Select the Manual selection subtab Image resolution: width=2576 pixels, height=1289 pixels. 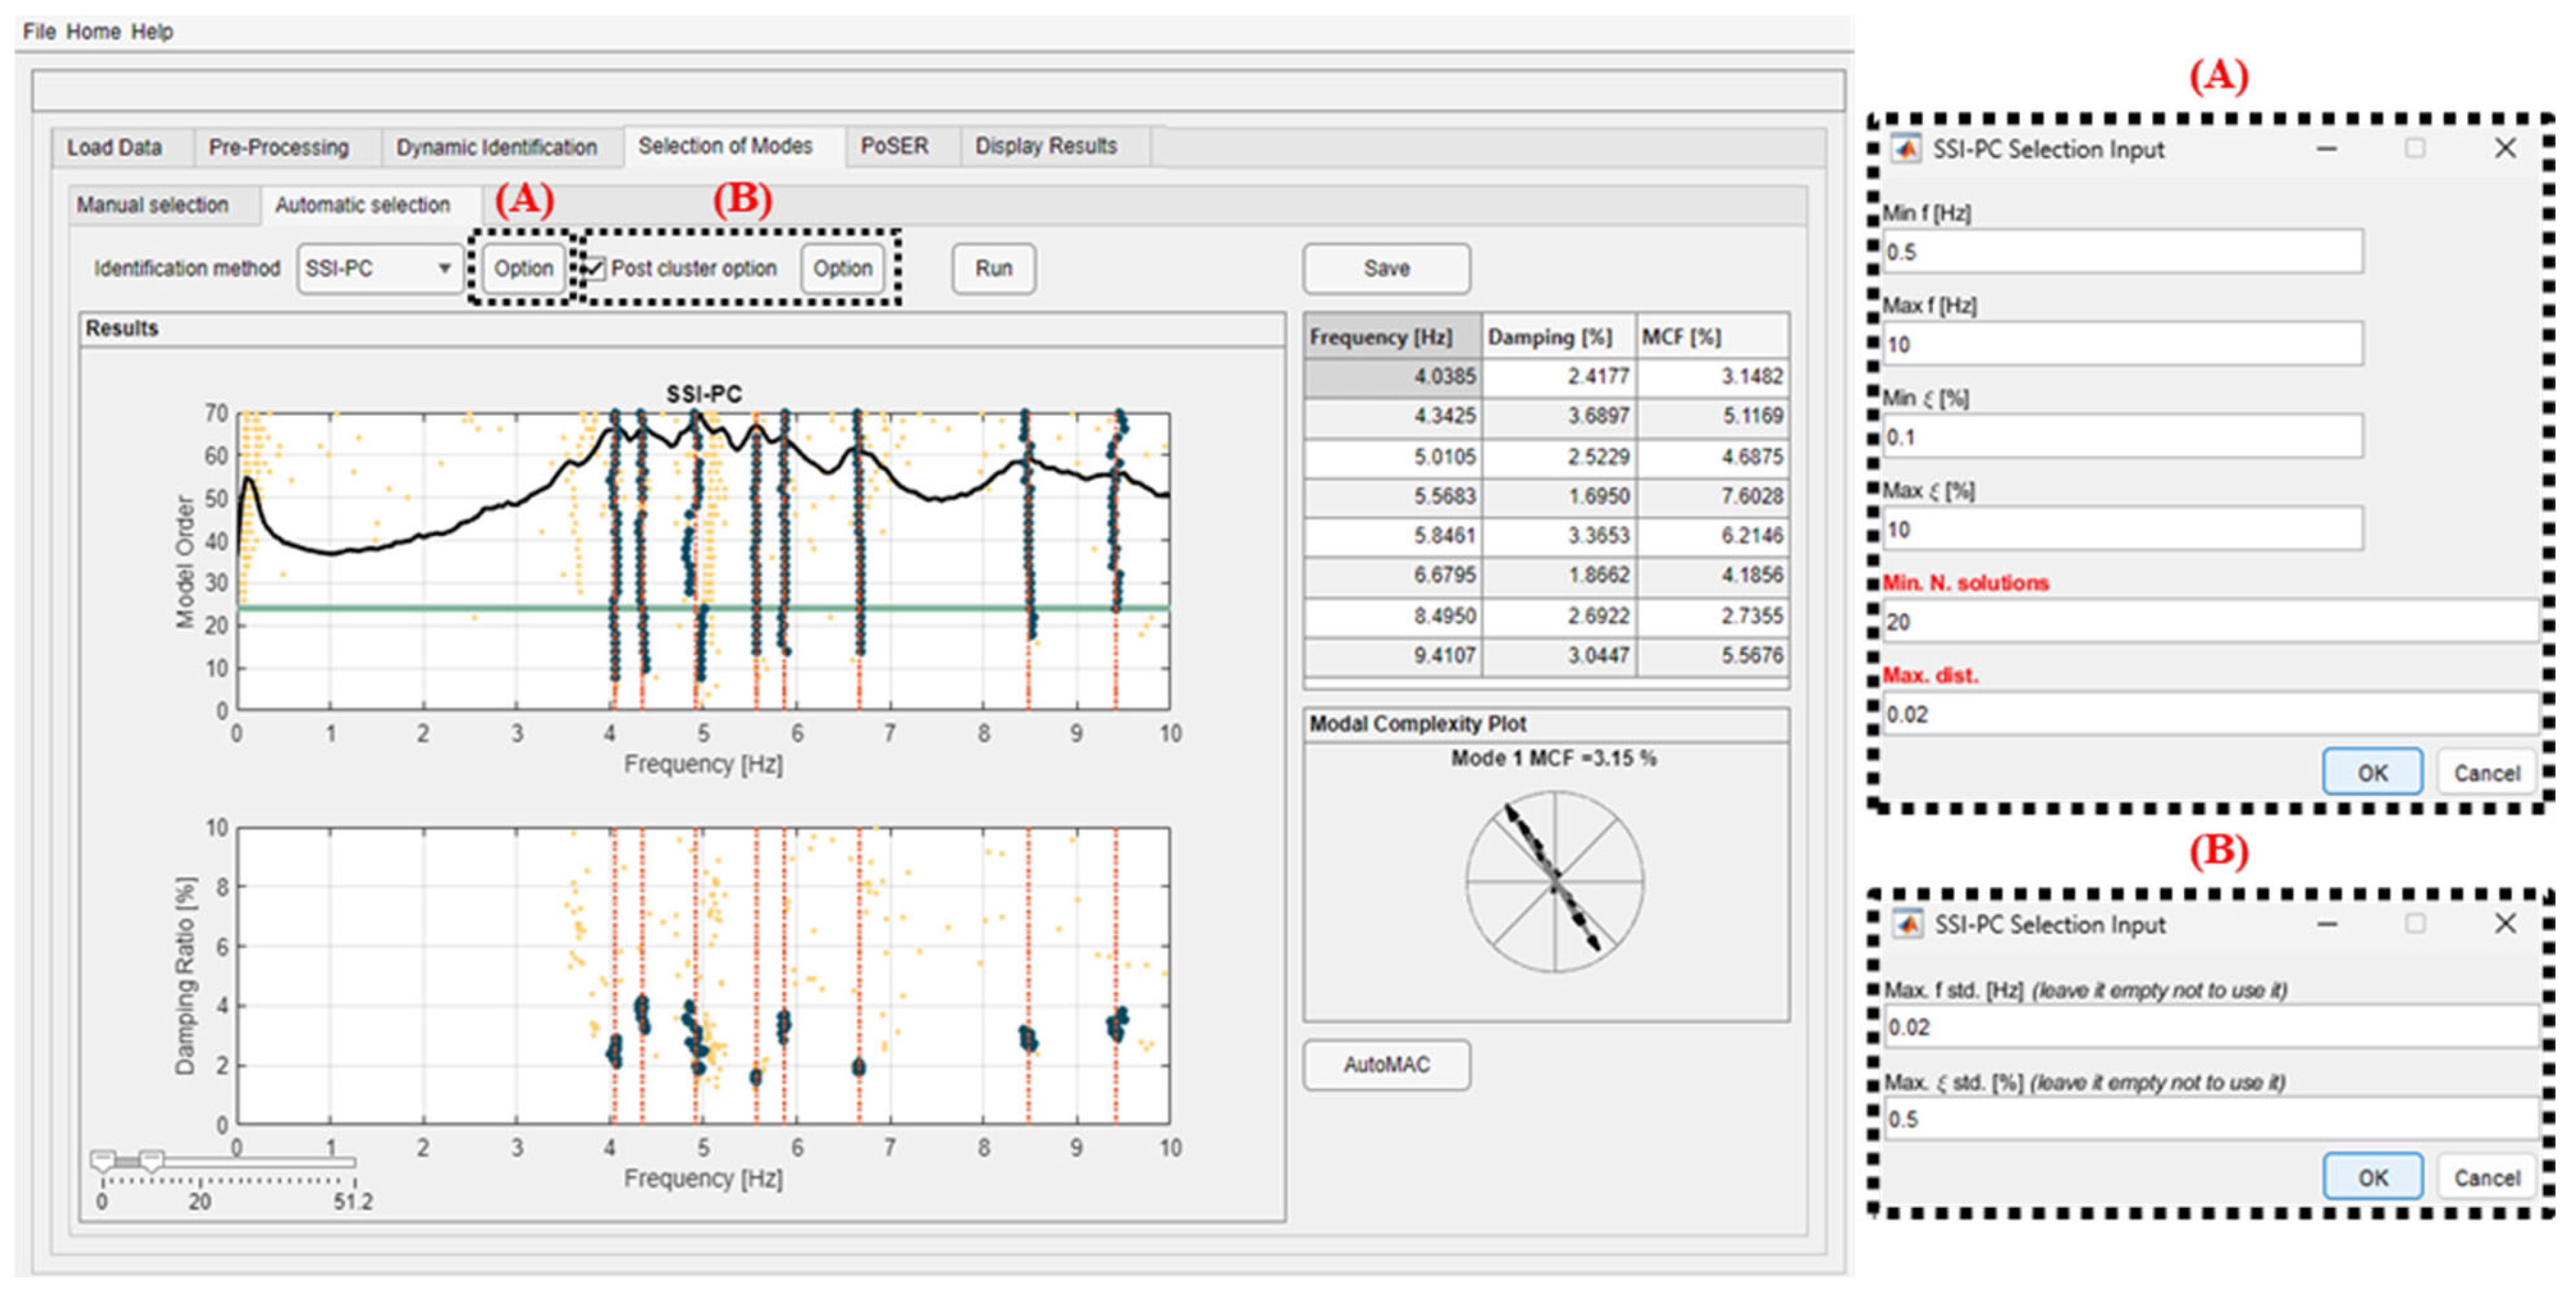tap(152, 205)
